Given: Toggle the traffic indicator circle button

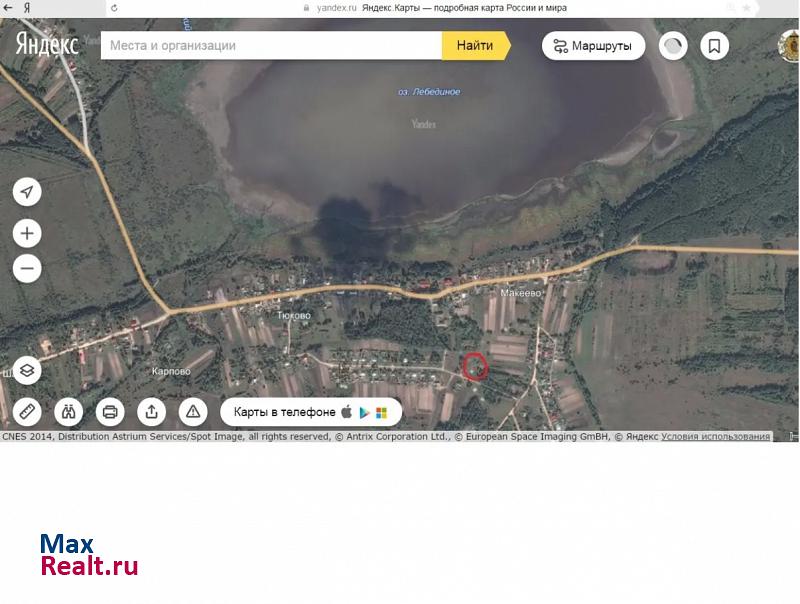Looking at the screenshot, I should click(x=673, y=46).
